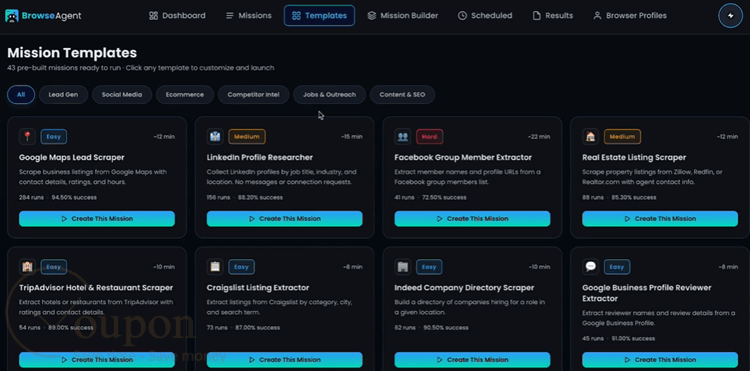Image resolution: width=750 pixels, height=371 pixels.
Task: Click the LinkedIn Profile Researcher title
Action: [260, 157]
